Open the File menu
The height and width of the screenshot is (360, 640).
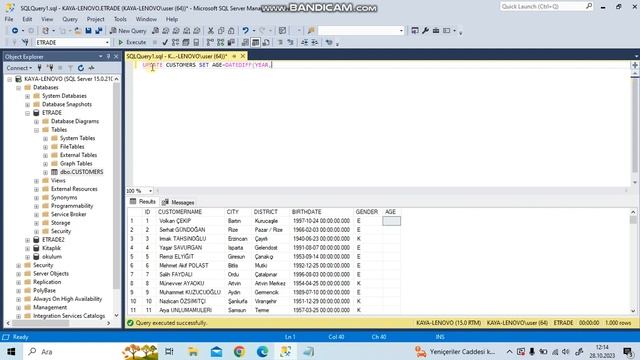click(9, 19)
